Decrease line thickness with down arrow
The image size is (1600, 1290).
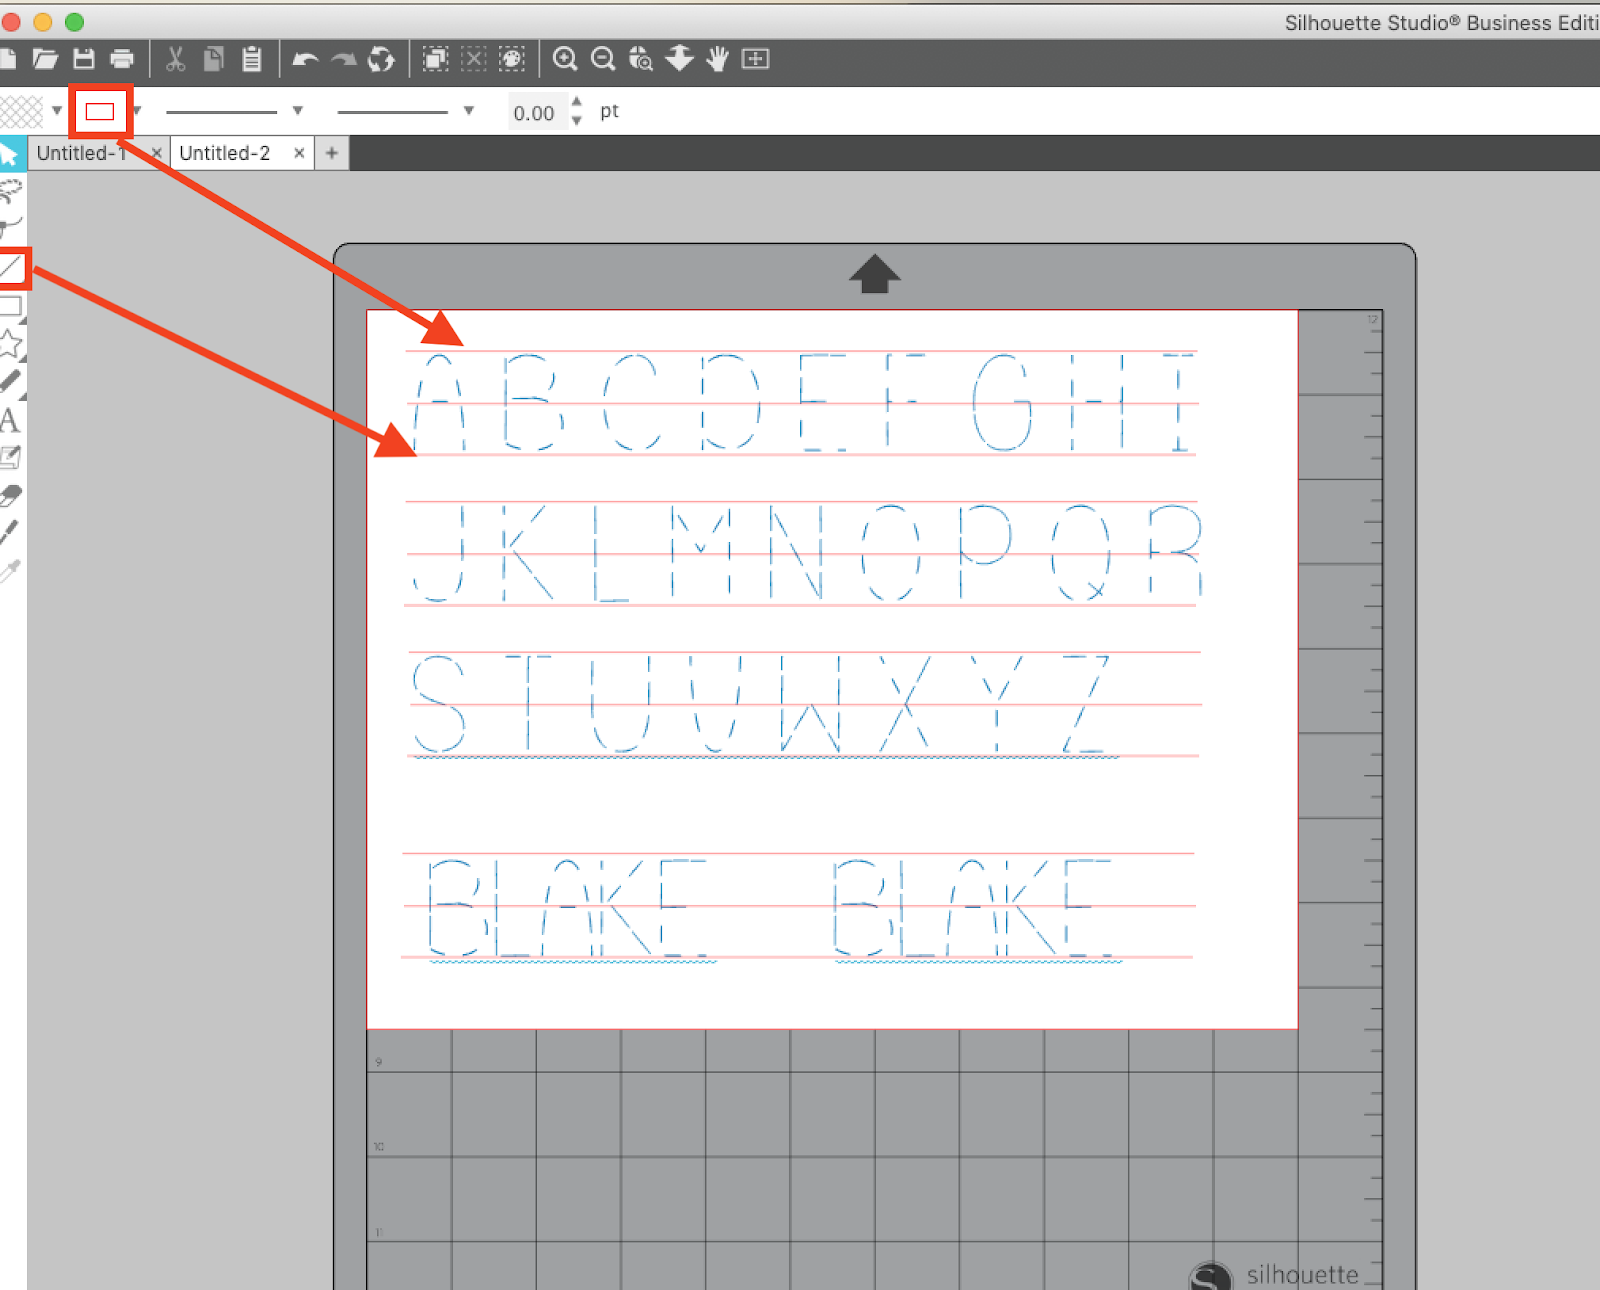pyautogui.click(x=576, y=121)
